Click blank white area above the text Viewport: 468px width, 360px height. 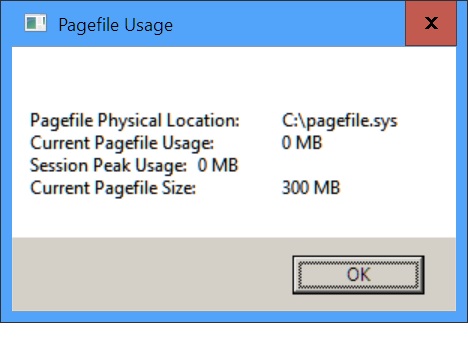point(233,78)
